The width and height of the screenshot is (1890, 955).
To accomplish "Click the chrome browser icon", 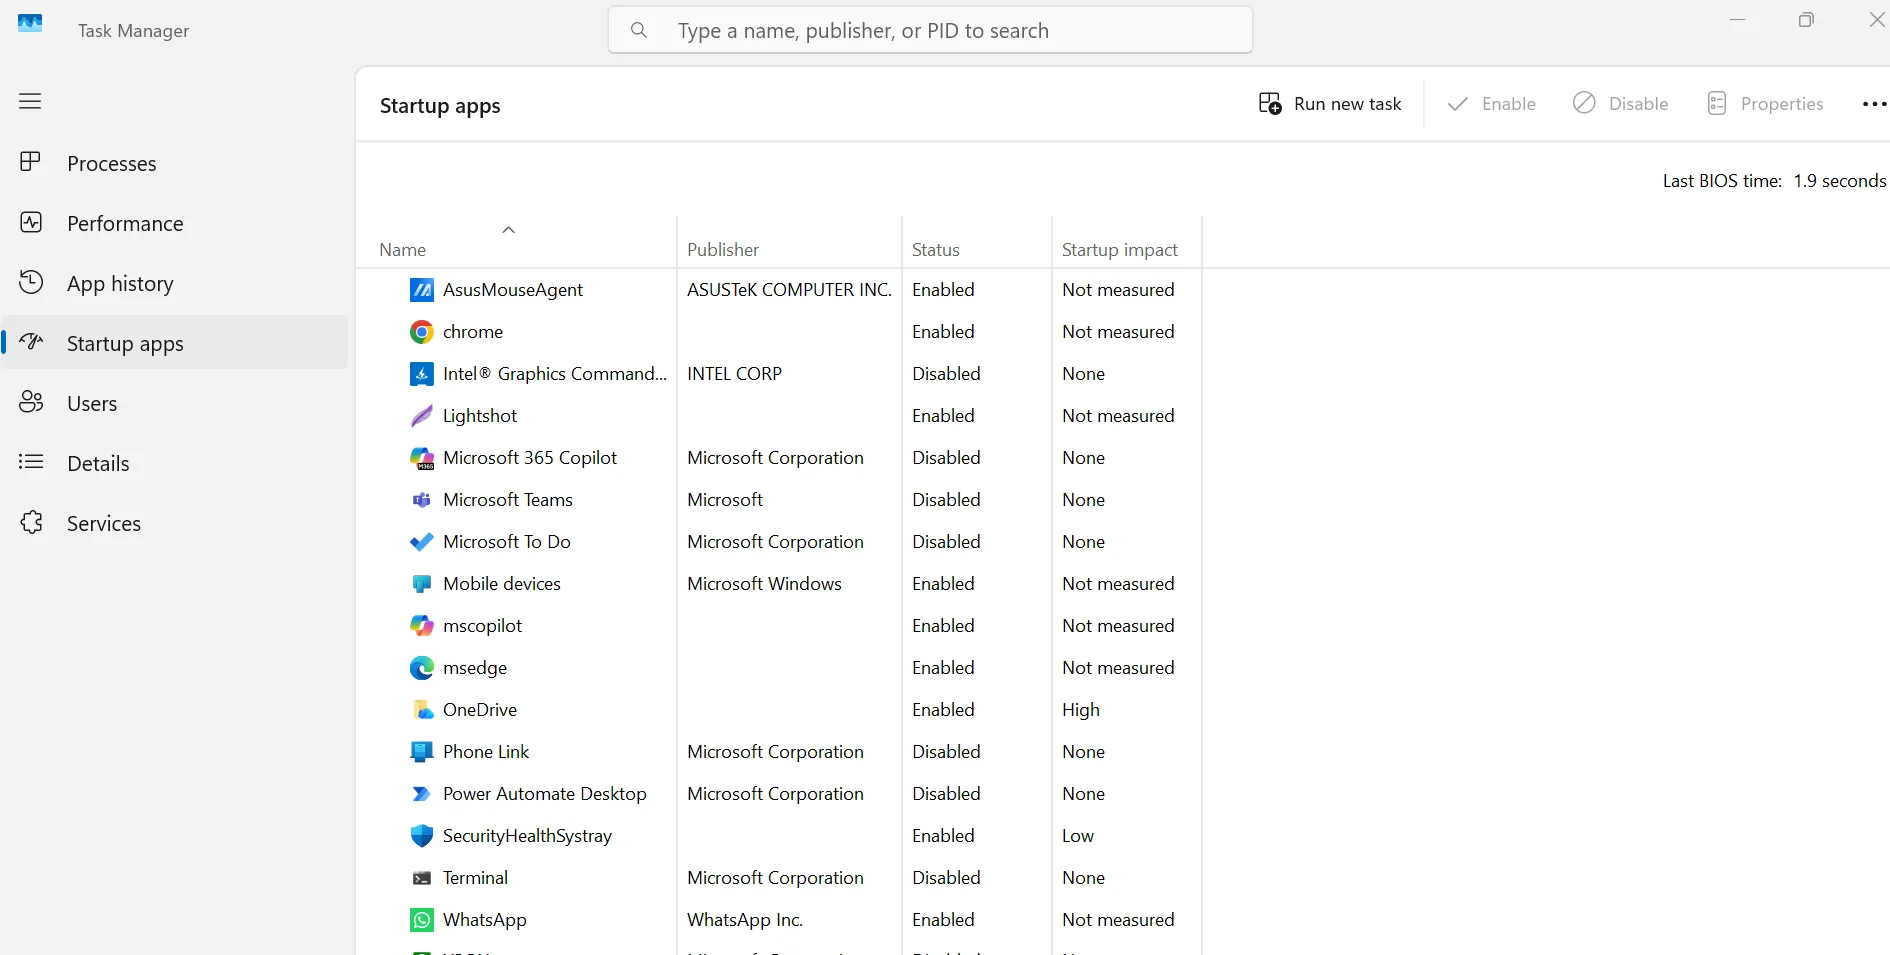I will point(422,332).
